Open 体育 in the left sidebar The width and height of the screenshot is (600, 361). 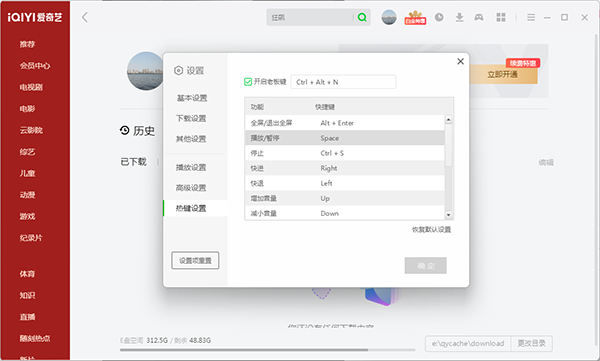(27, 274)
